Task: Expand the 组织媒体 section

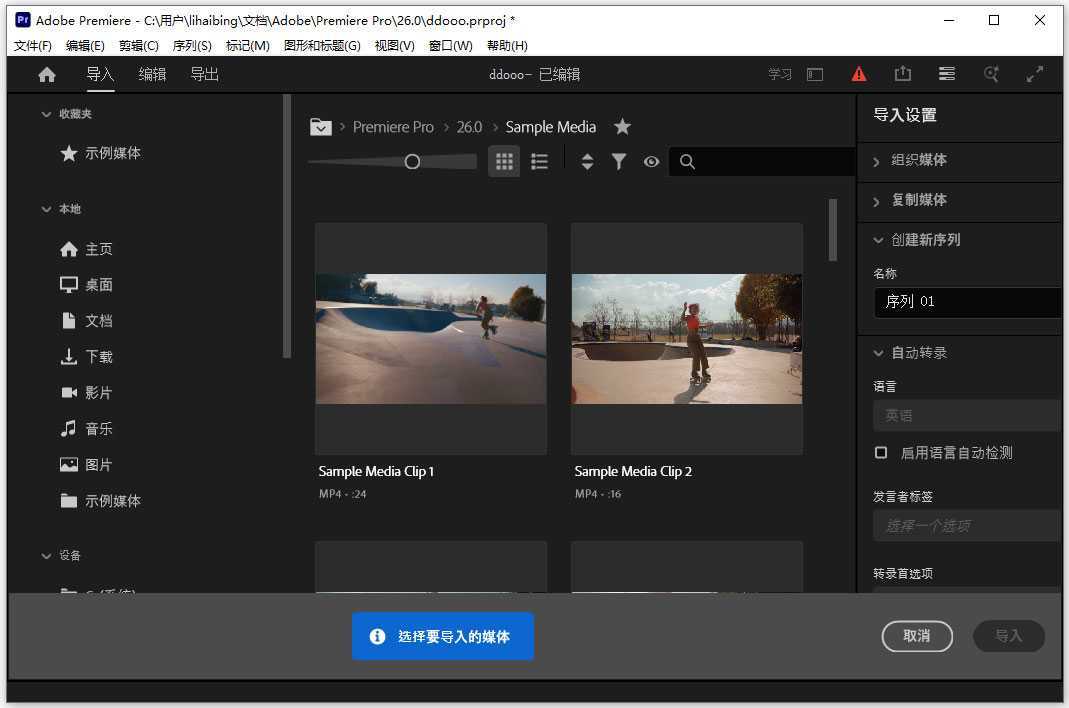Action: tap(917, 160)
